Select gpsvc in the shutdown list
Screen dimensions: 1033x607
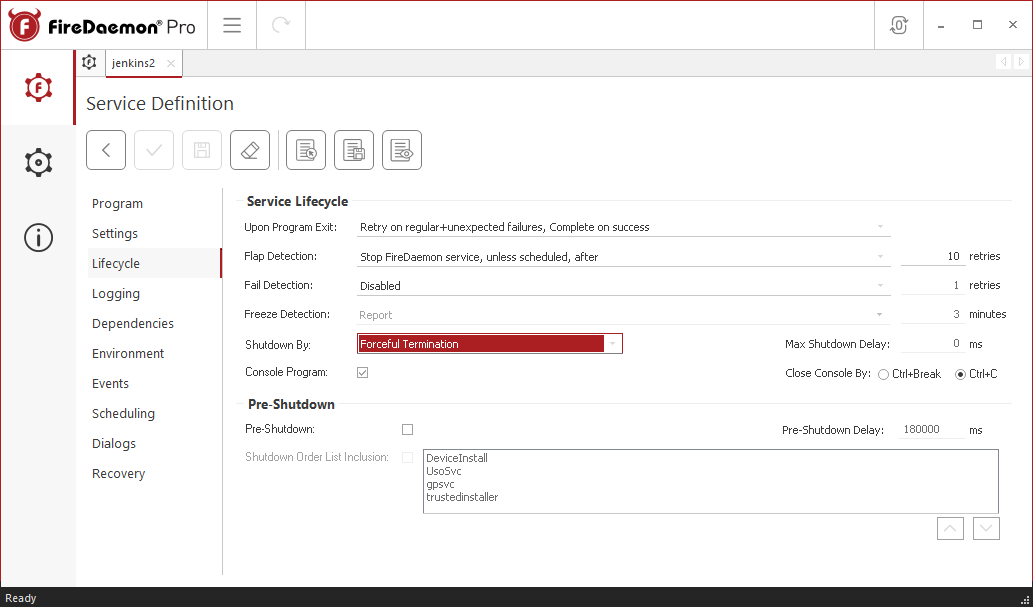pyautogui.click(x=440, y=484)
